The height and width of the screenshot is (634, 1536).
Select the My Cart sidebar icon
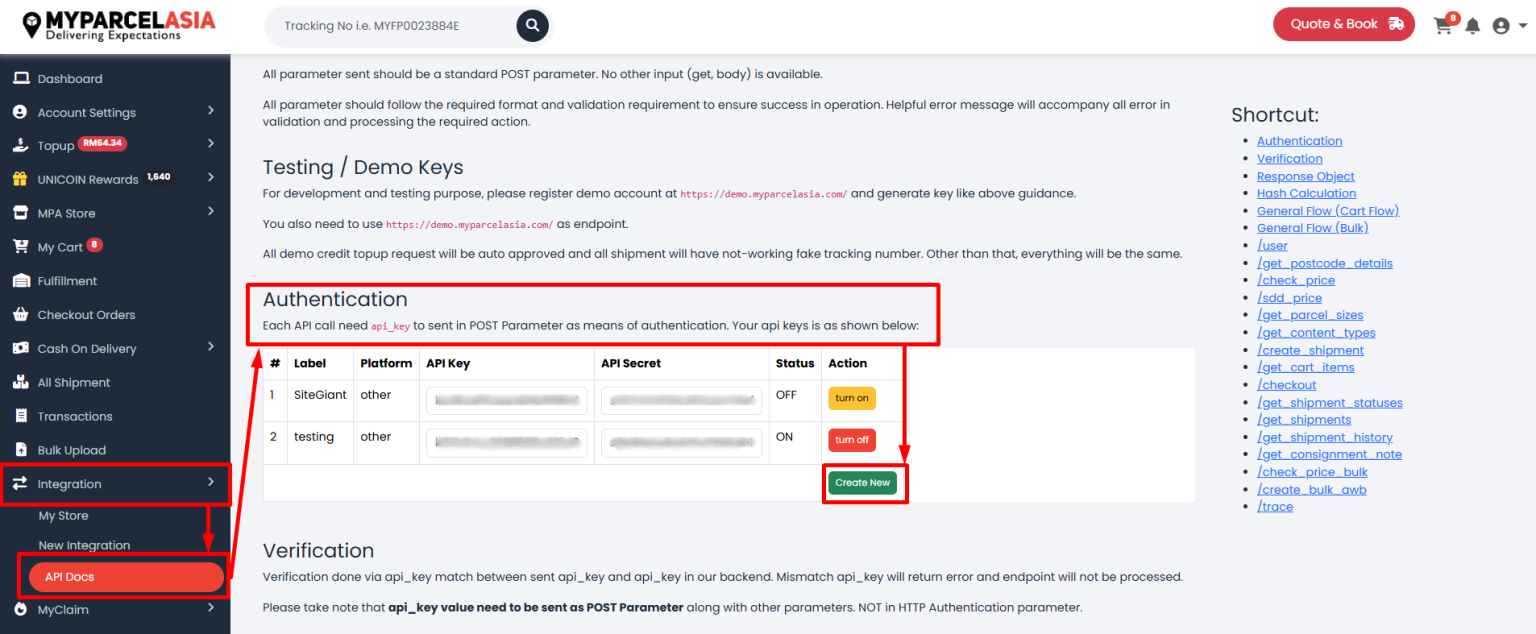19,246
